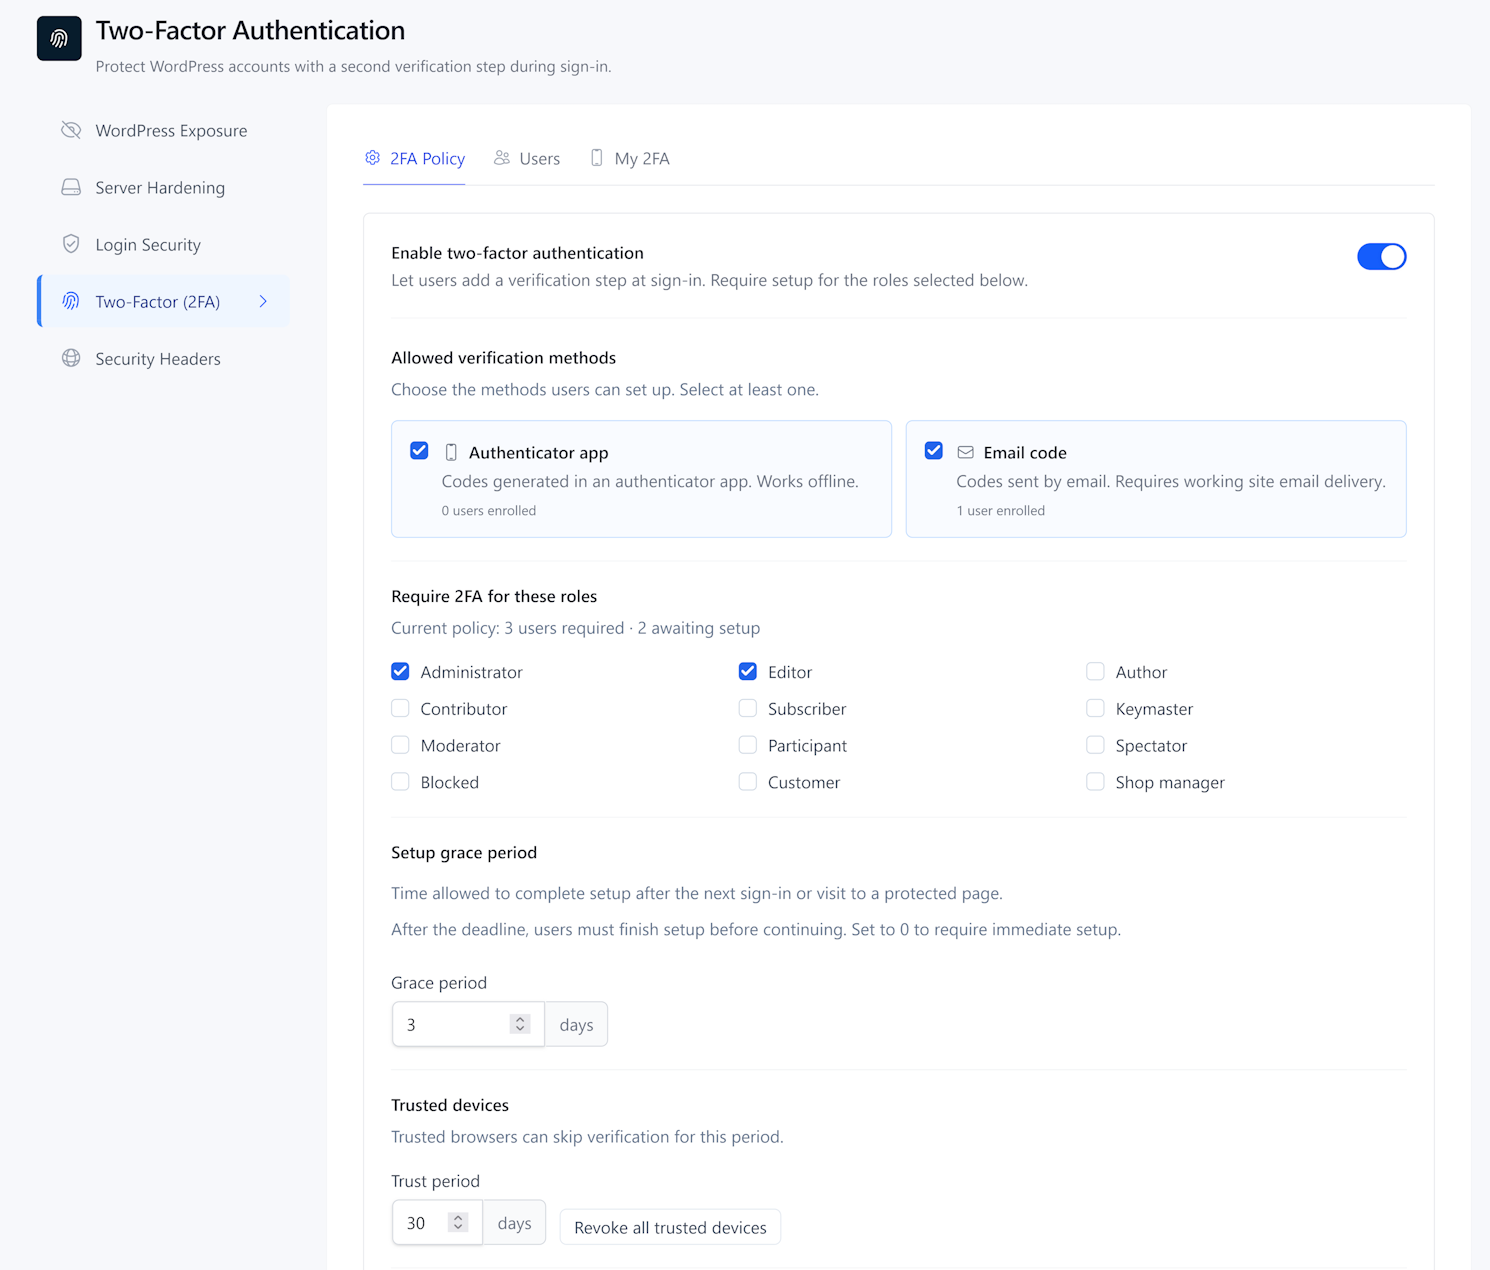Click the envelope icon next to Email code
This screenshot has height=1270, width=1490.
click(x=966, y=452)
